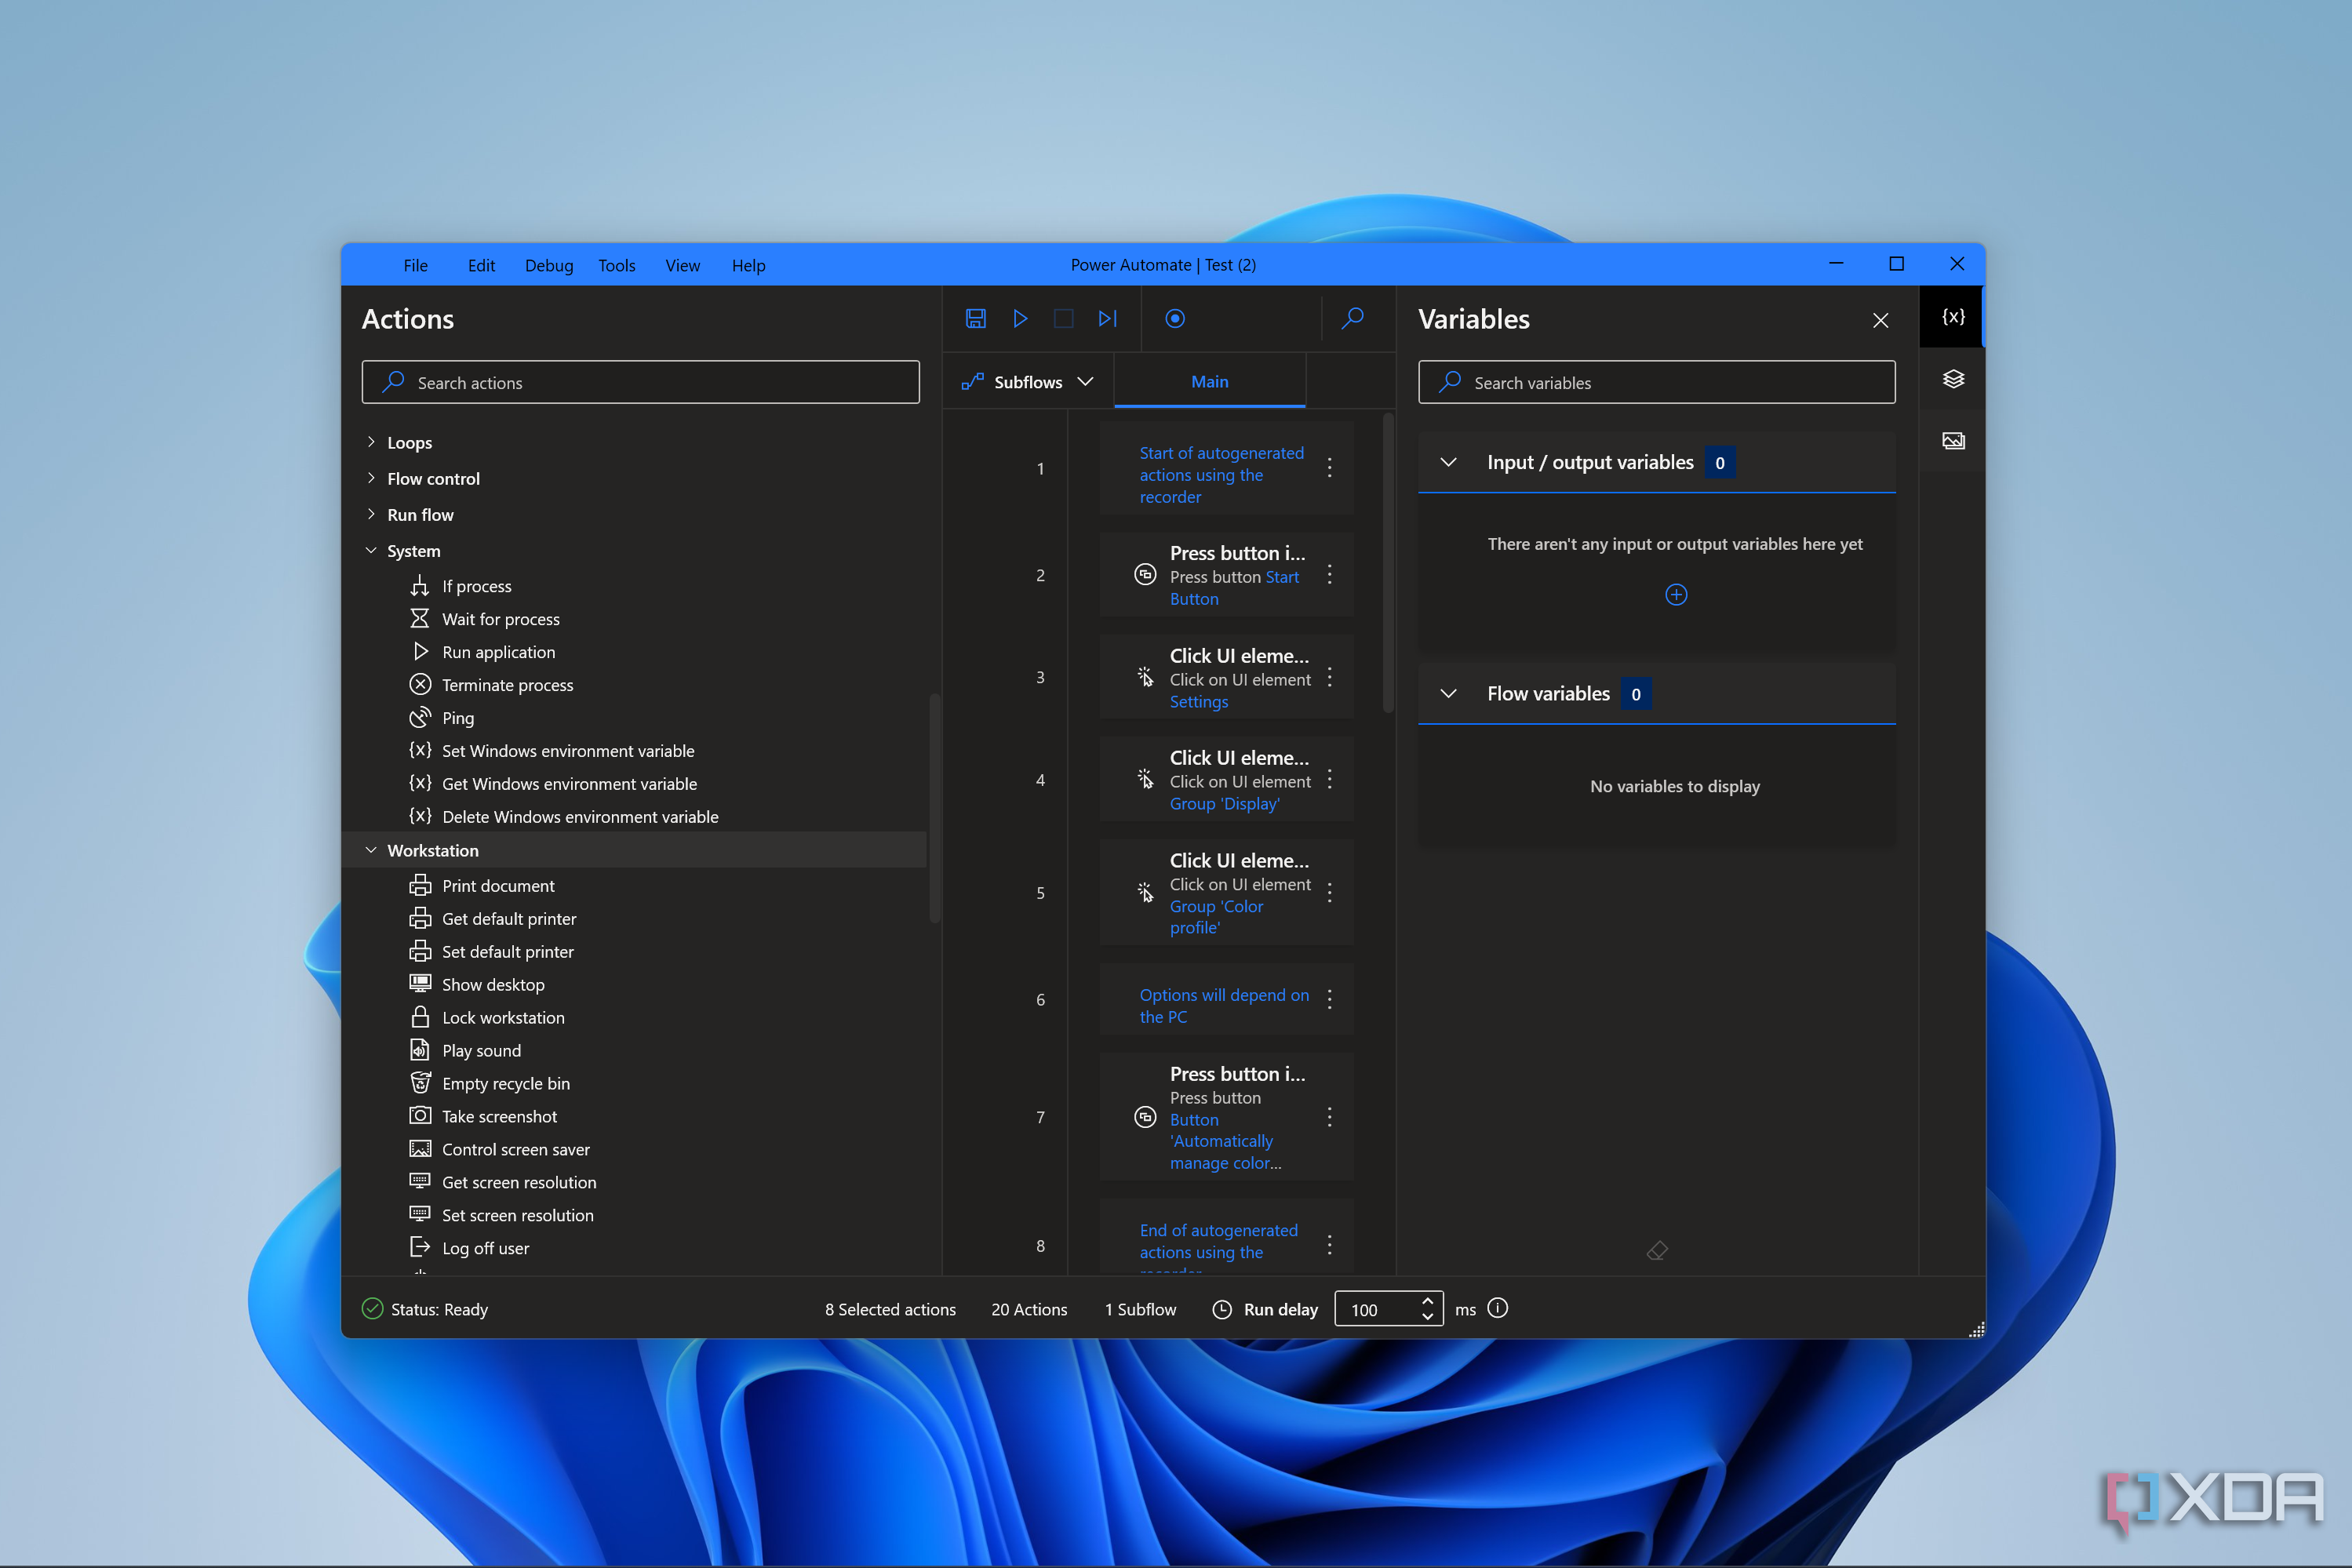This screenshot has width=2352, height=1568.
Task: Run the next action step icon
Action: point(1107,318)
